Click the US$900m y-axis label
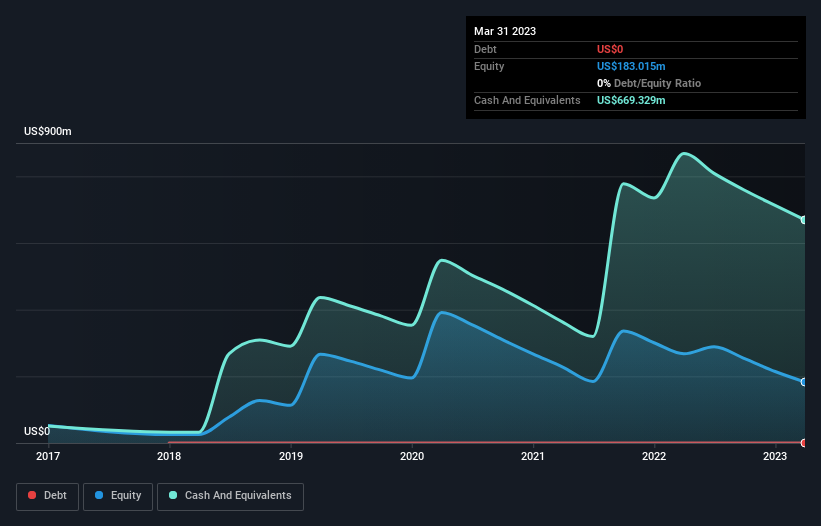This screenshot has width=821, height=526. [48, 131]
